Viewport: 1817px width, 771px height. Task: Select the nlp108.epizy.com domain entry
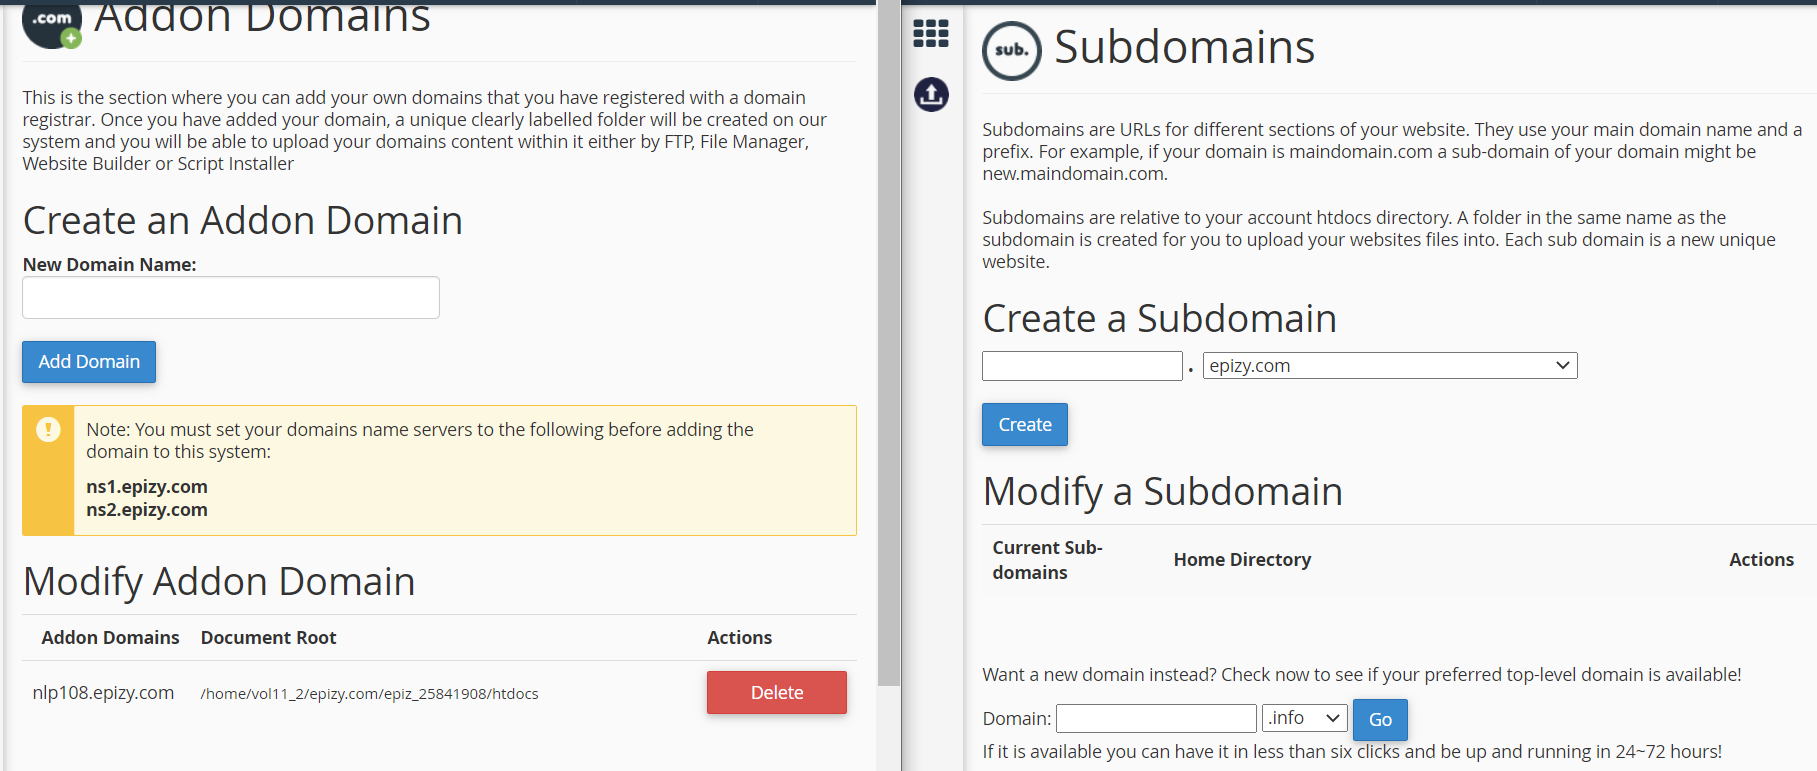point(103,693)
